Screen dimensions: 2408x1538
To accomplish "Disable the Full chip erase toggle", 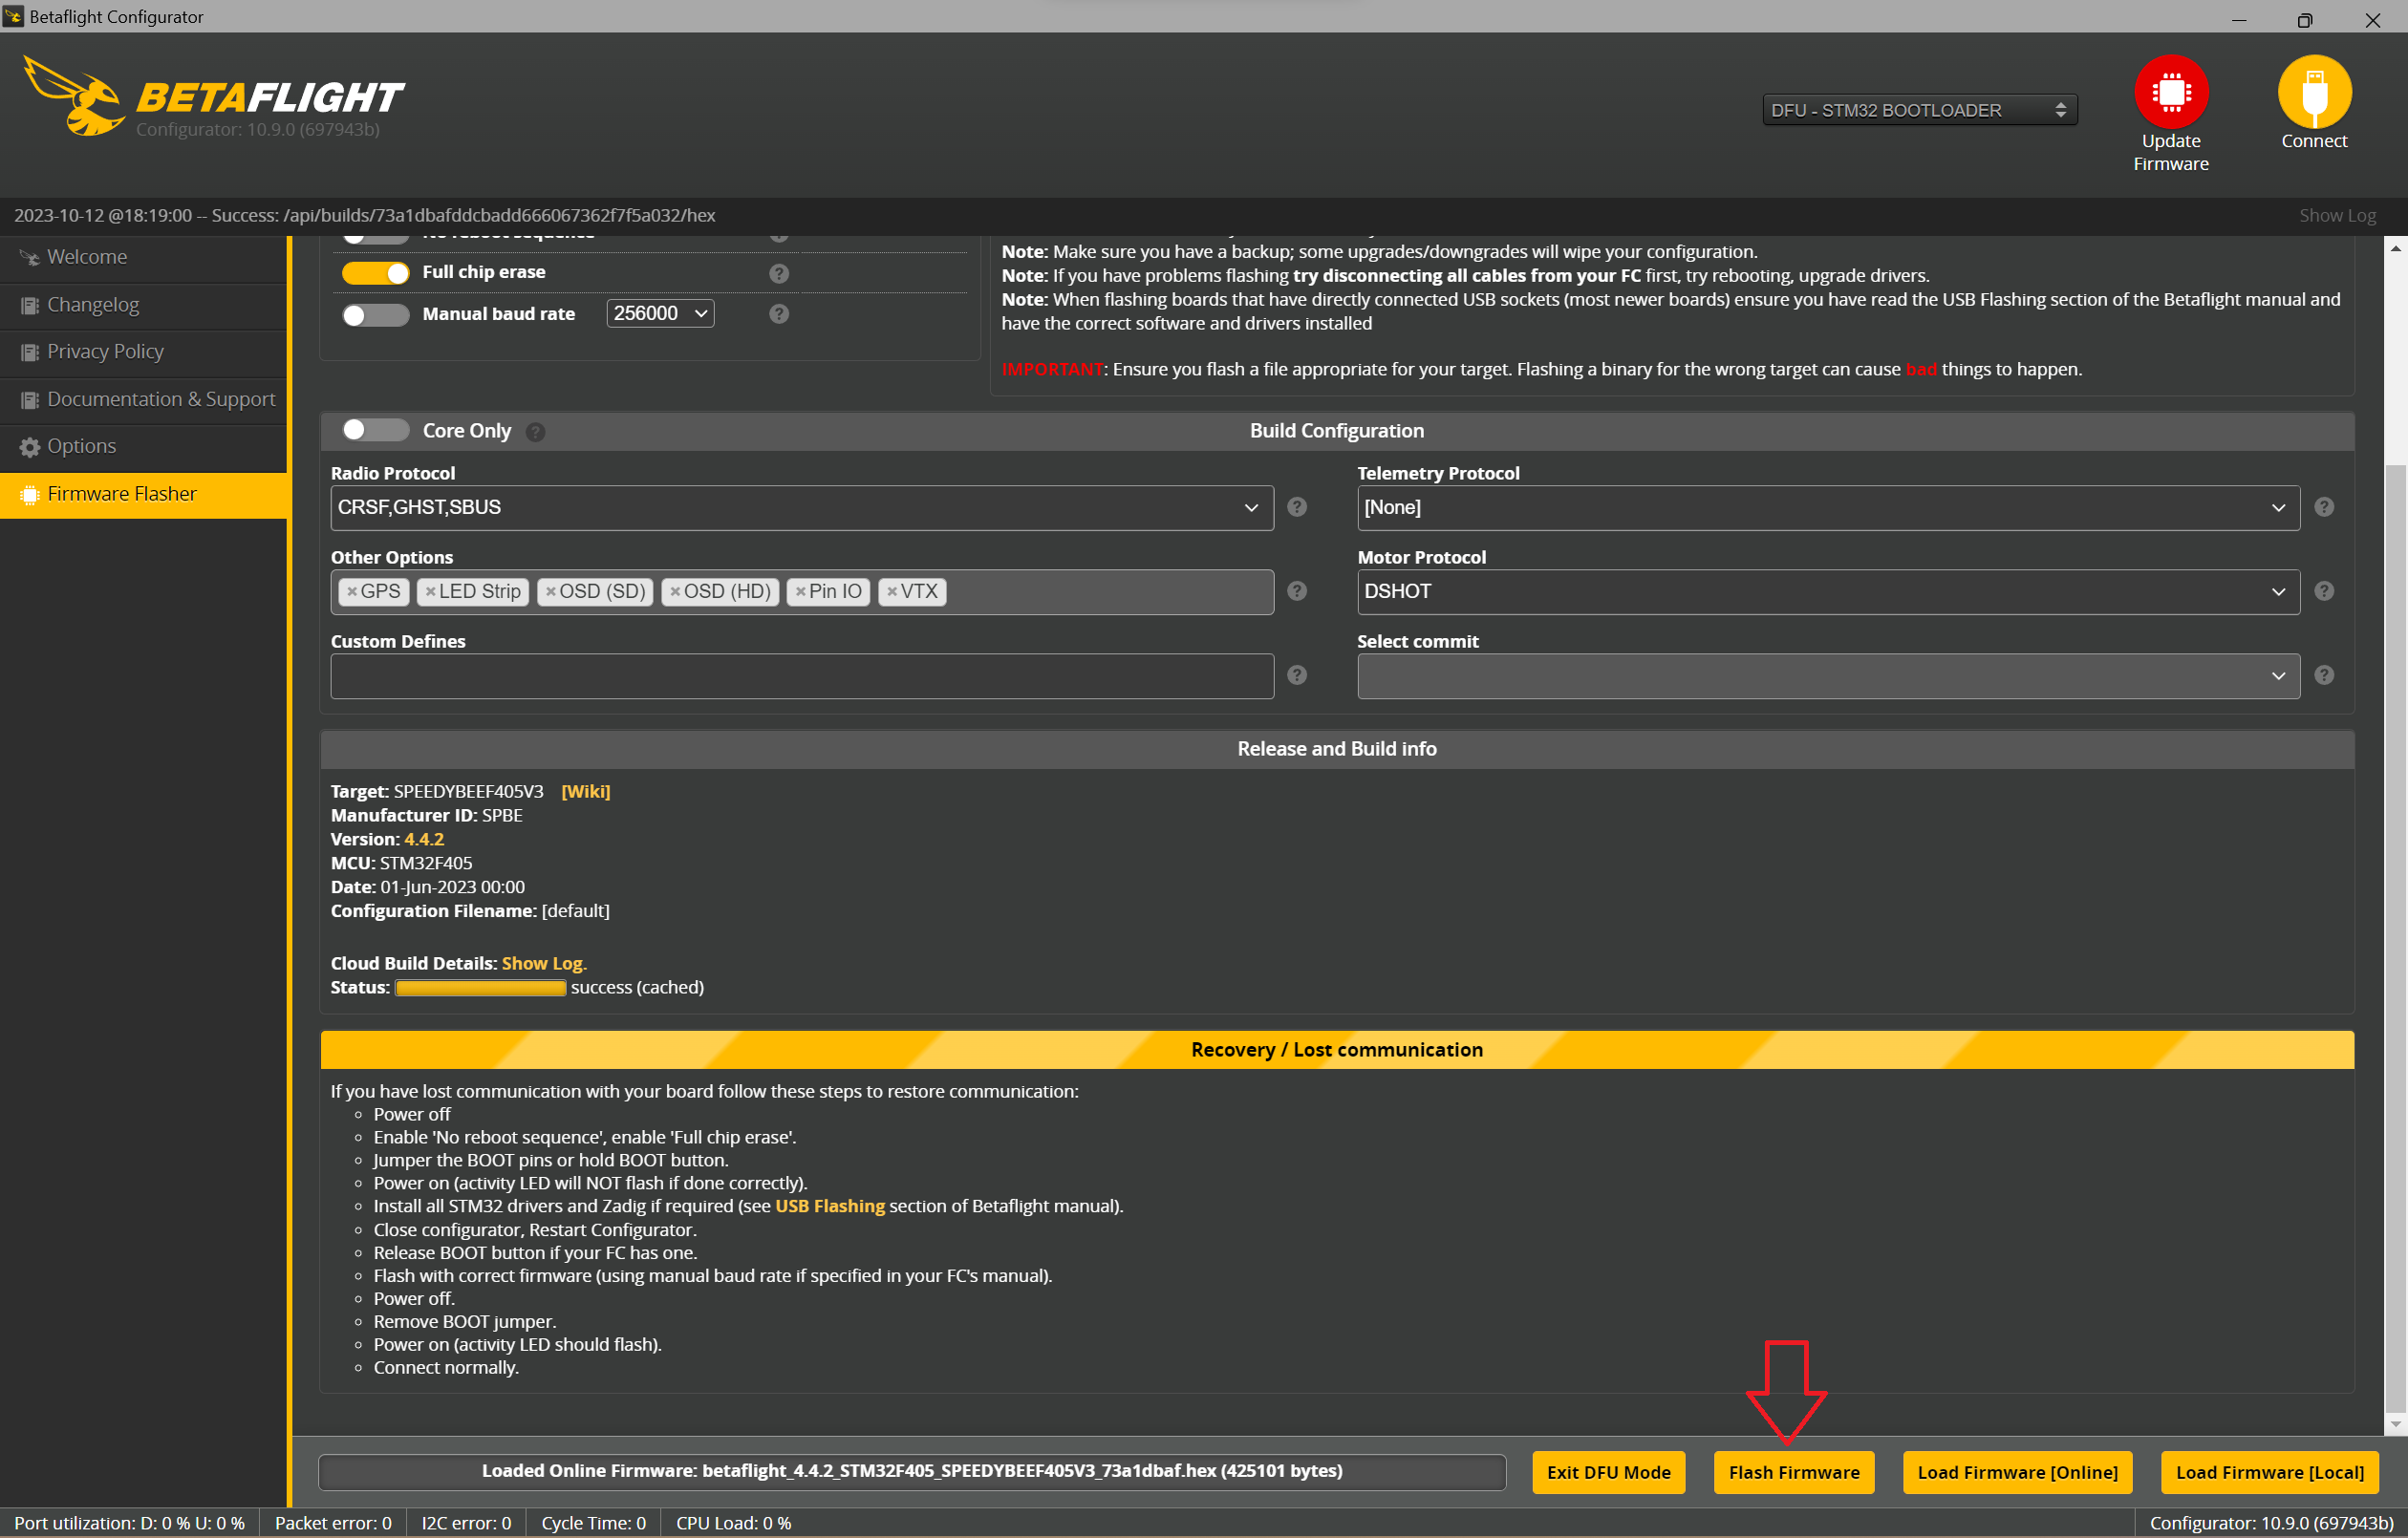I will point(376,273).
